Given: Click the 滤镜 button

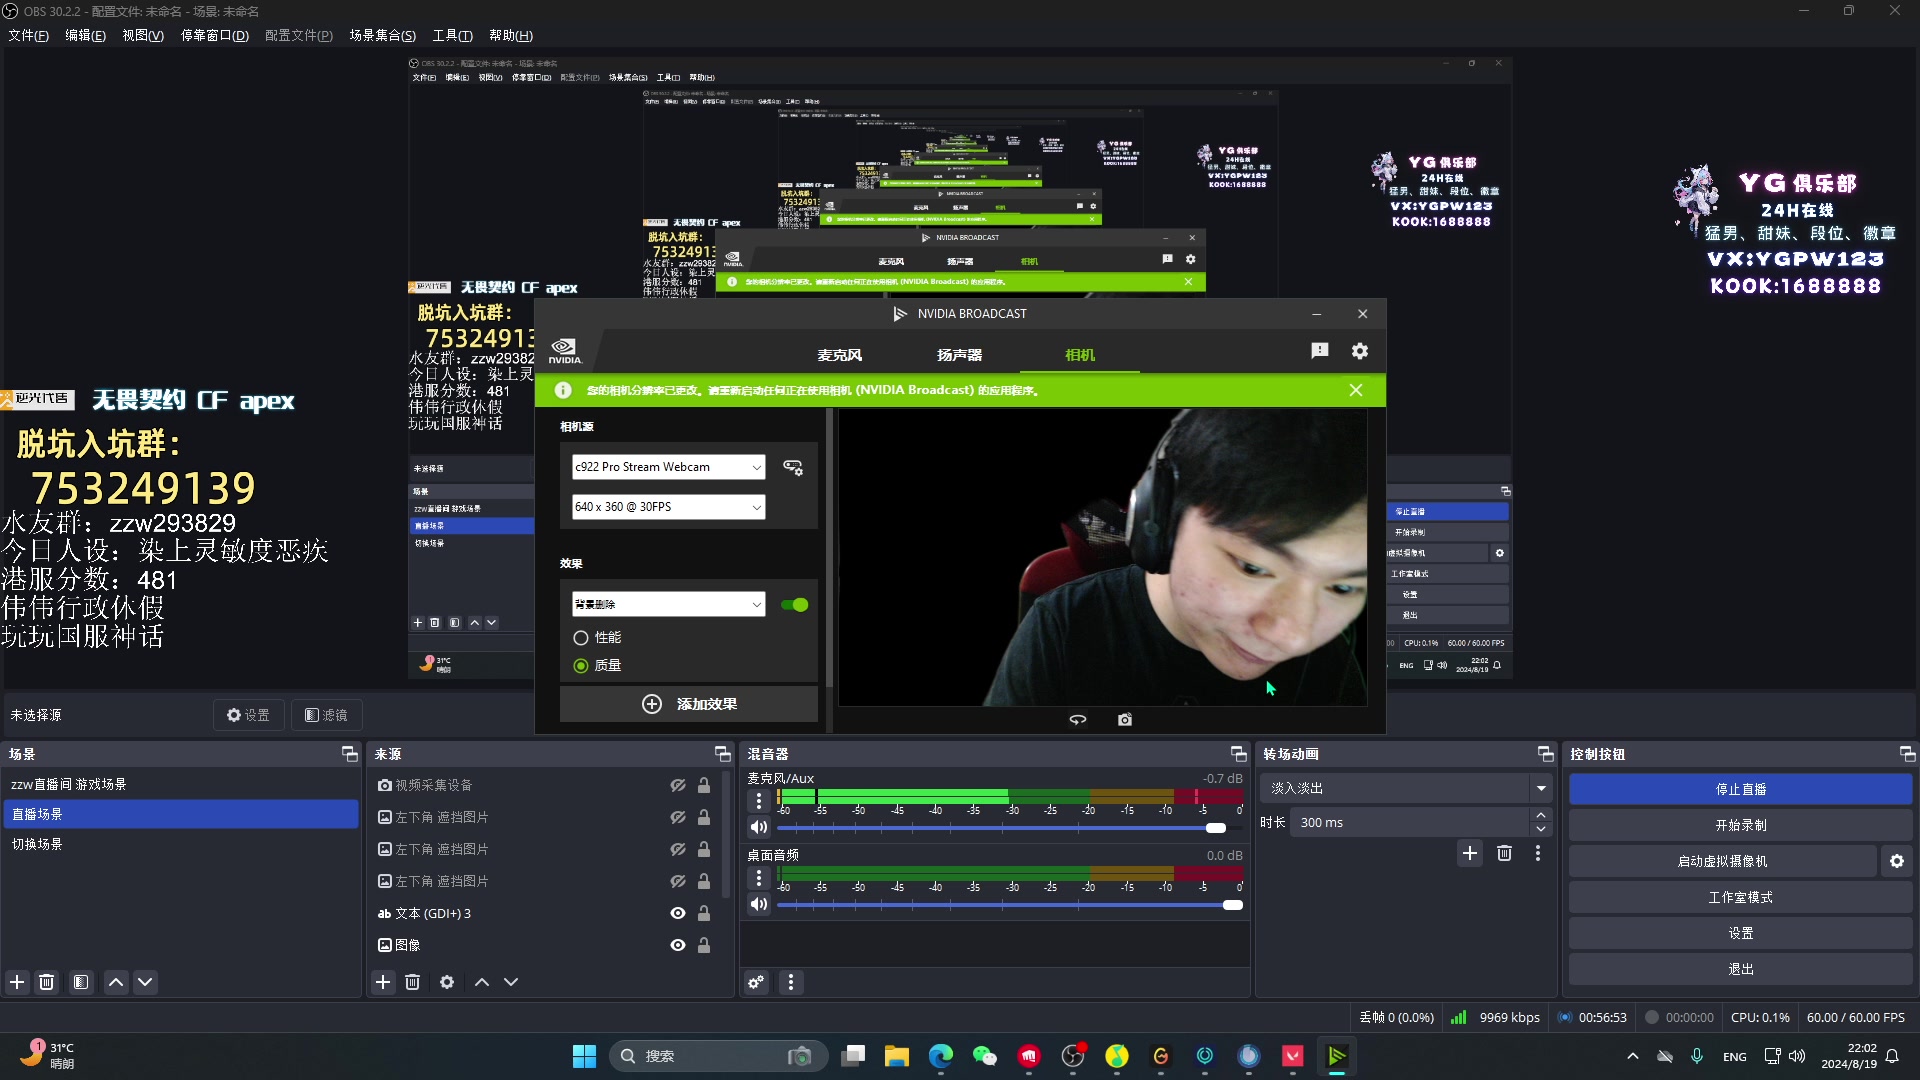Looking at the screenshot, I should [x=326, y=715].
